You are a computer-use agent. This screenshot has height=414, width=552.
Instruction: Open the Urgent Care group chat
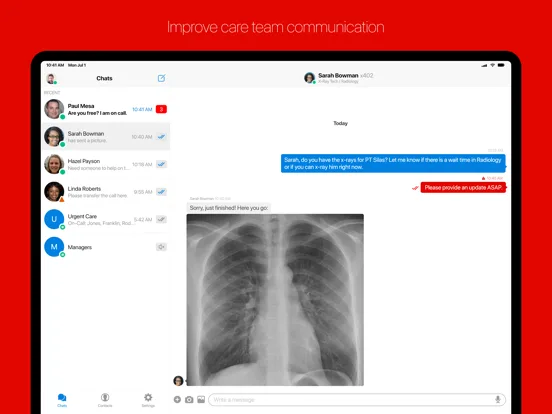tap(106, 219)
